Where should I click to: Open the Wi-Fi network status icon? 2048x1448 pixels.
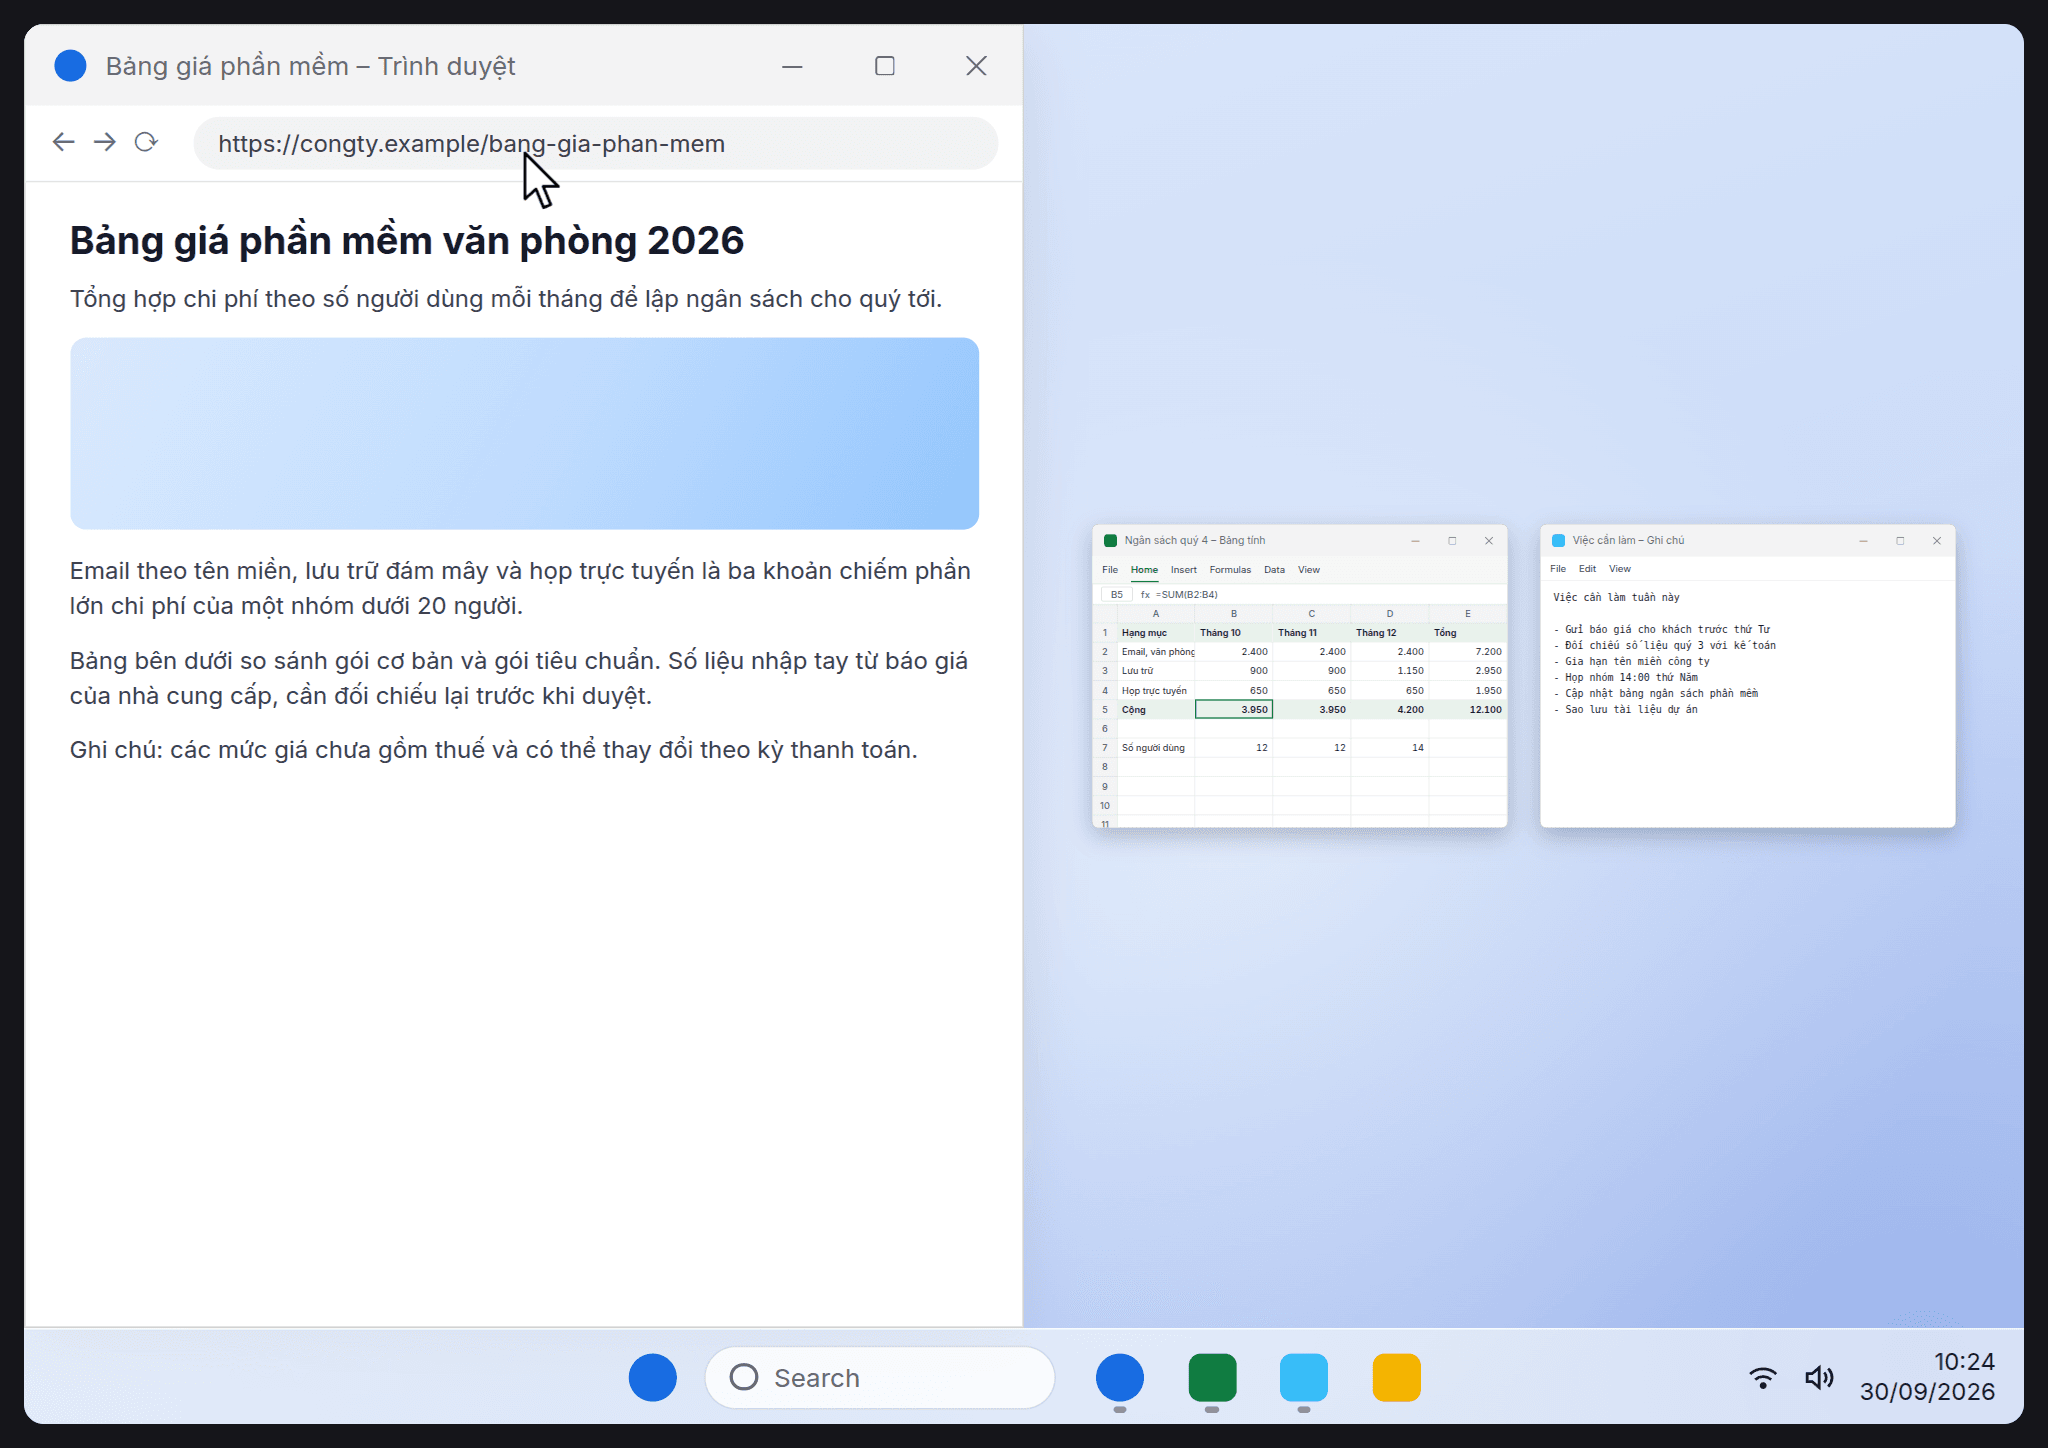(1763, 1377)
